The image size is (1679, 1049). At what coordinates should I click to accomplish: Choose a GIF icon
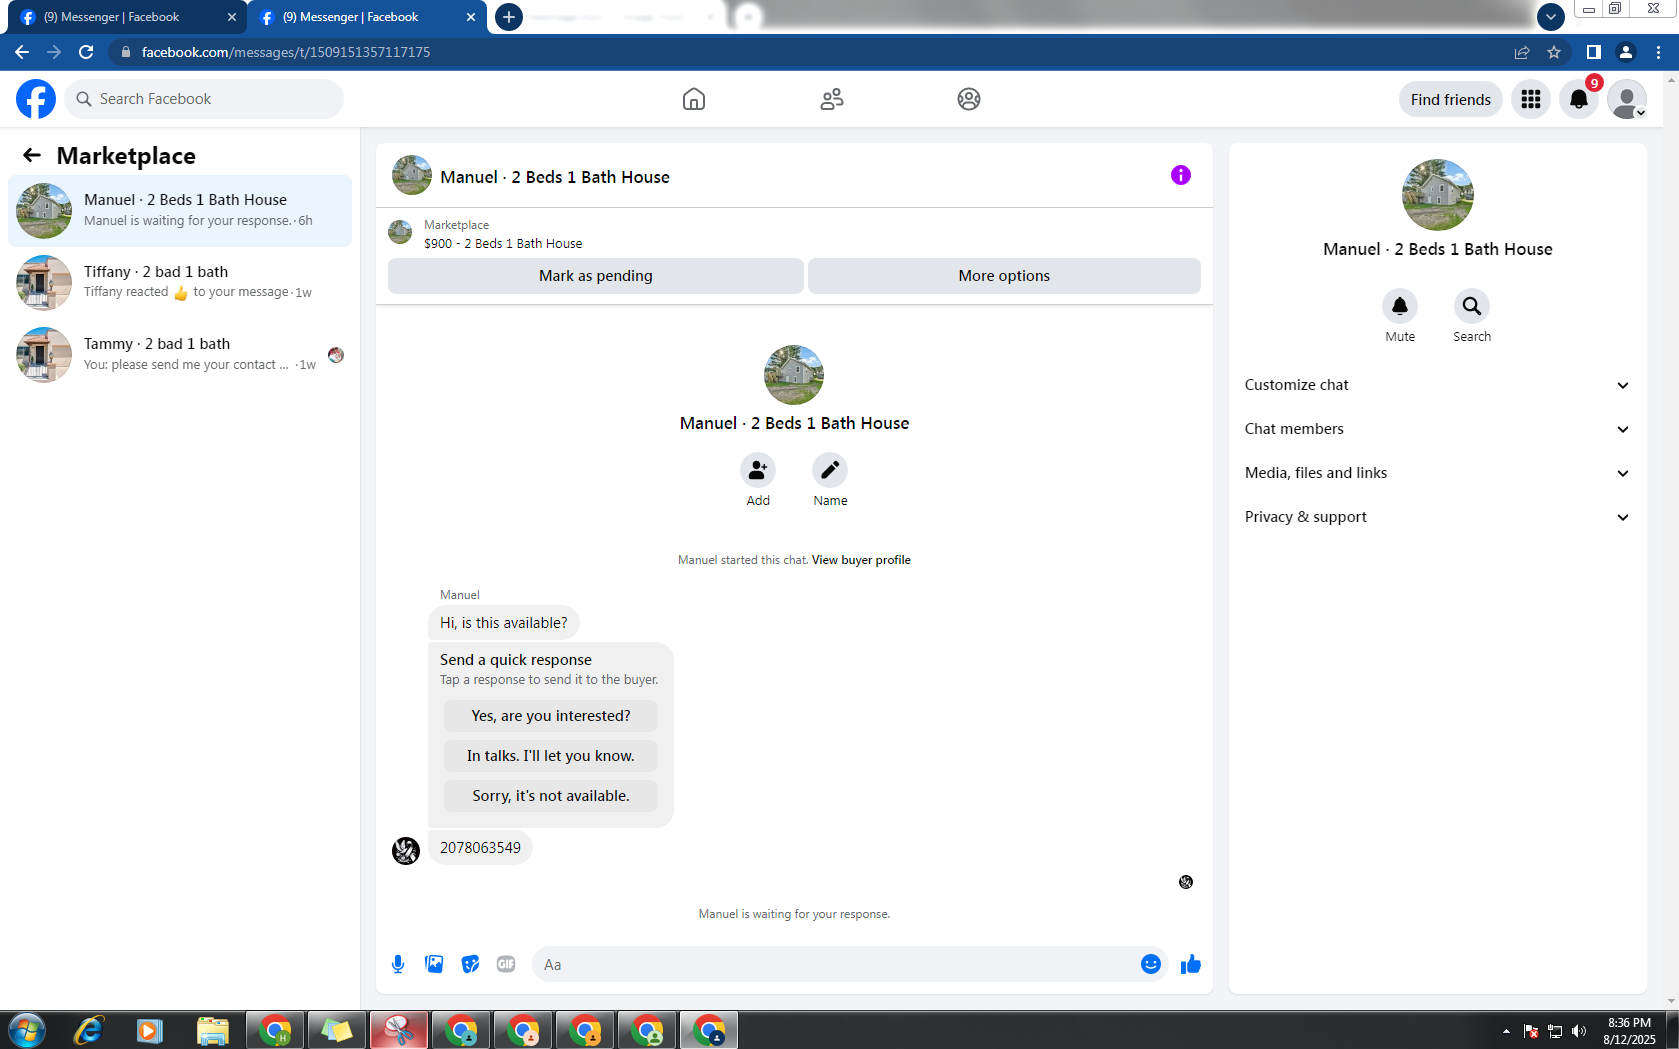[506, 964]
